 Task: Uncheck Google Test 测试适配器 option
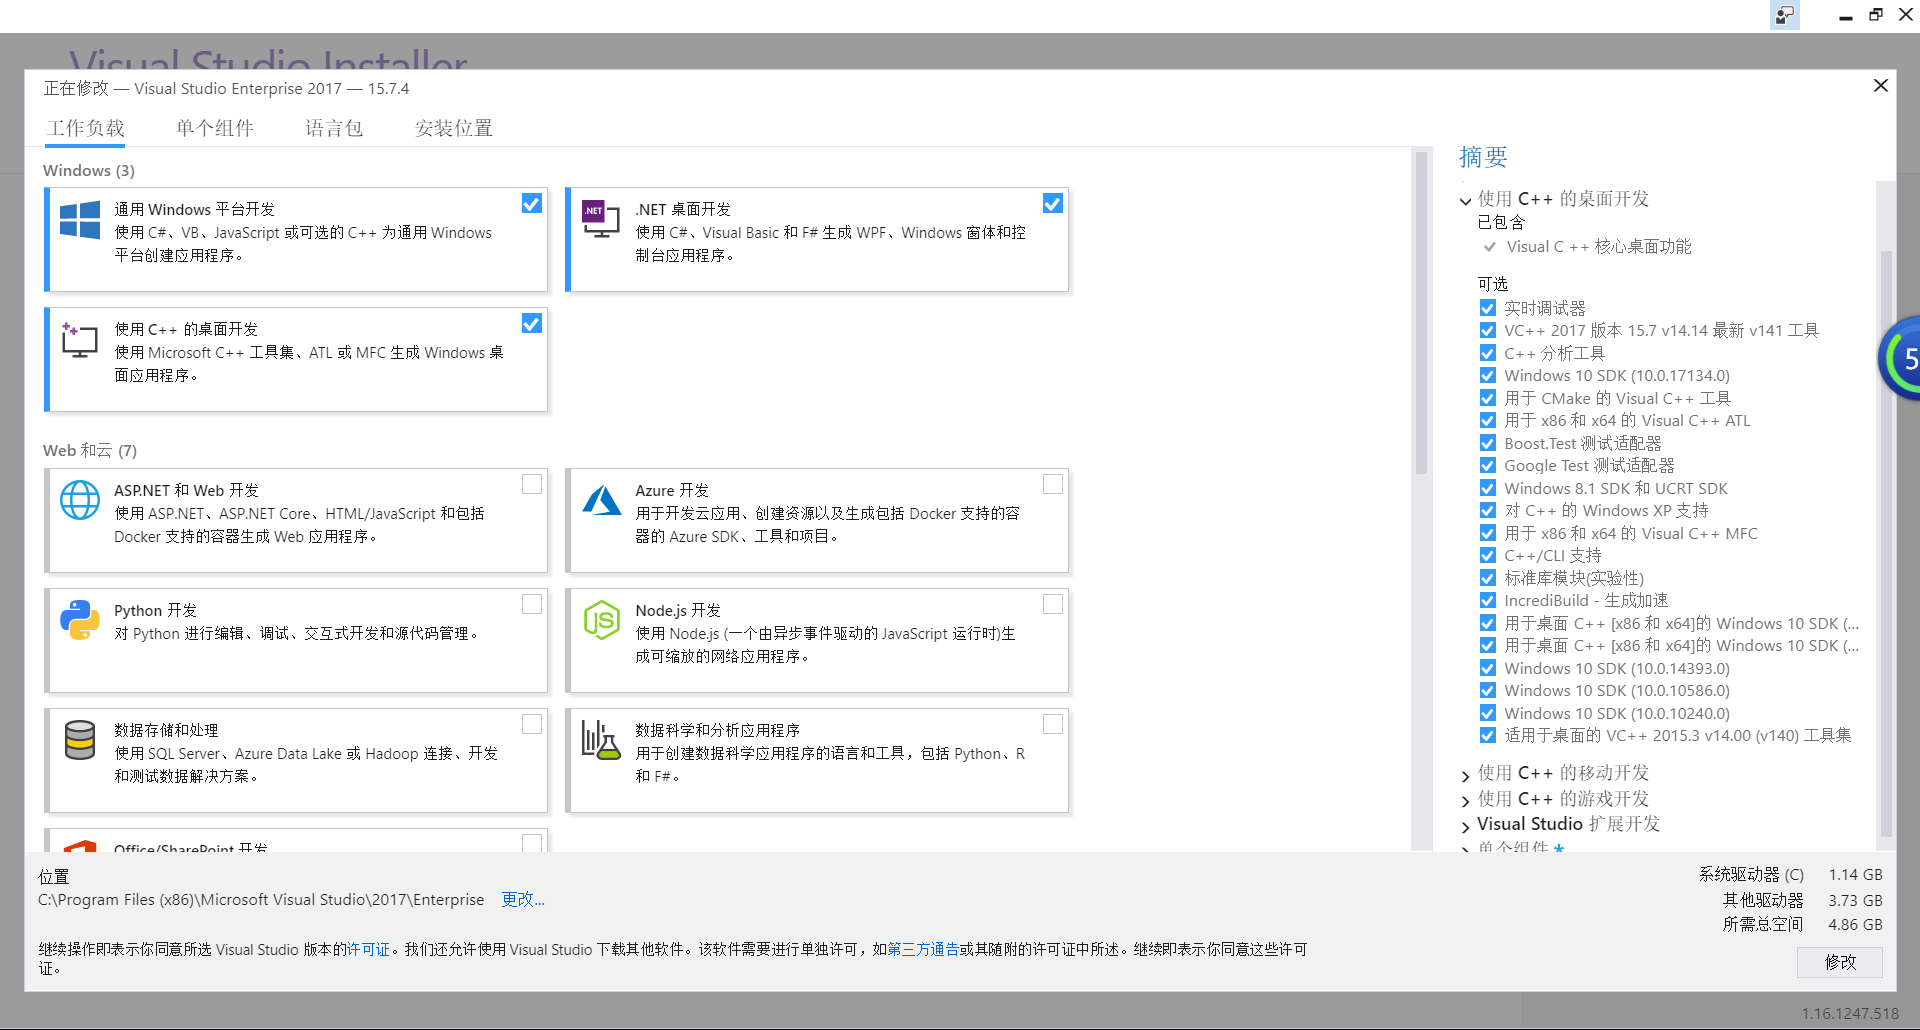pos(1488,465)
